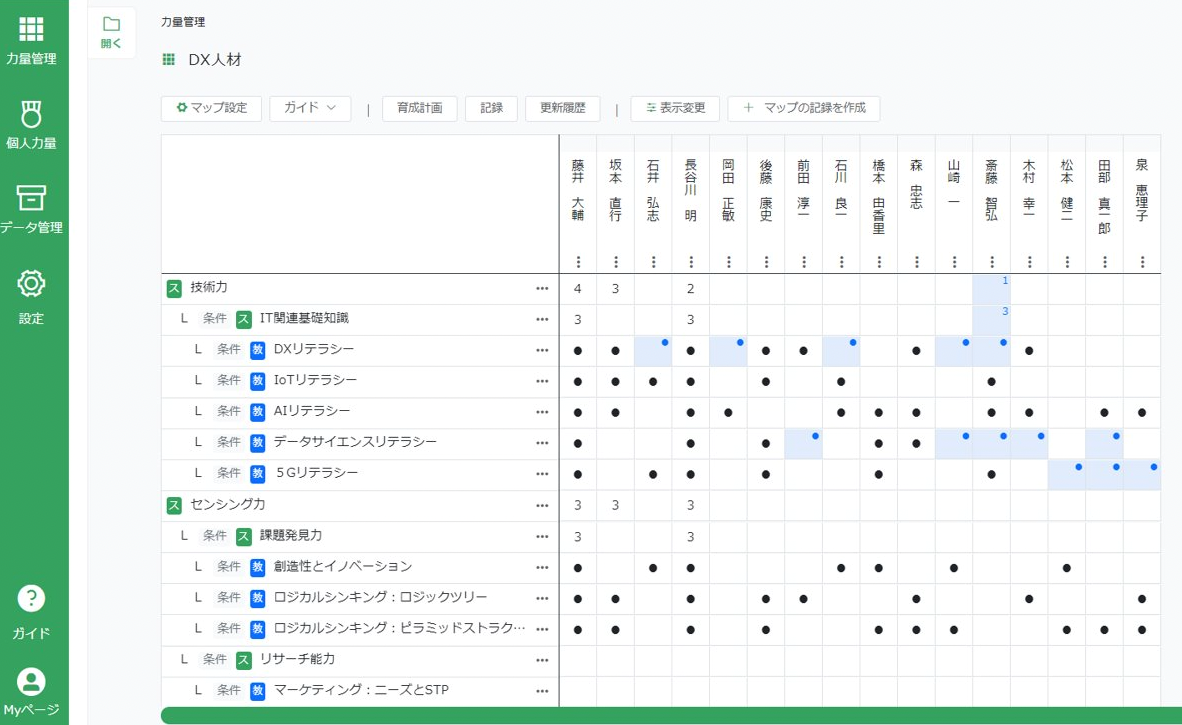Open row options menu for DXリテラシー
This screenshot has height=725, width=1182.
tap(542, 350)
